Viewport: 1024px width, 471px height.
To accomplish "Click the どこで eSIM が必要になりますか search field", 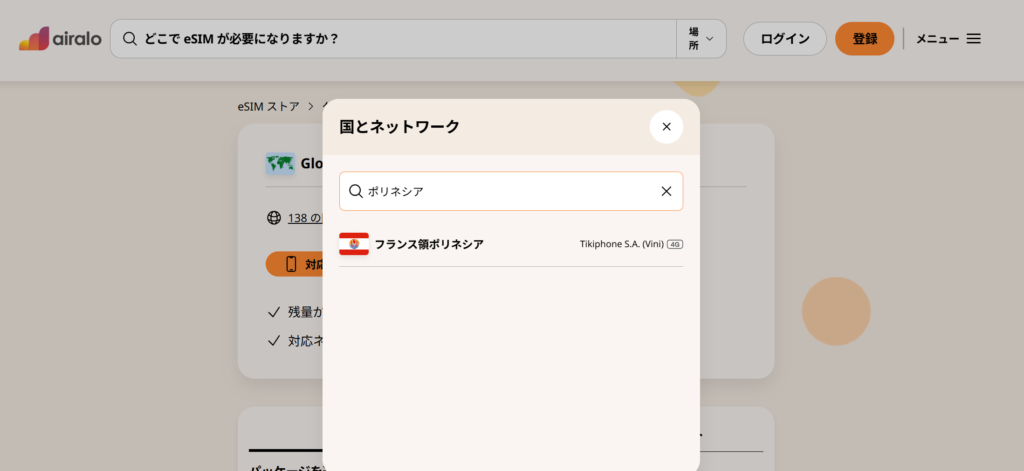I will click(400, 39).
